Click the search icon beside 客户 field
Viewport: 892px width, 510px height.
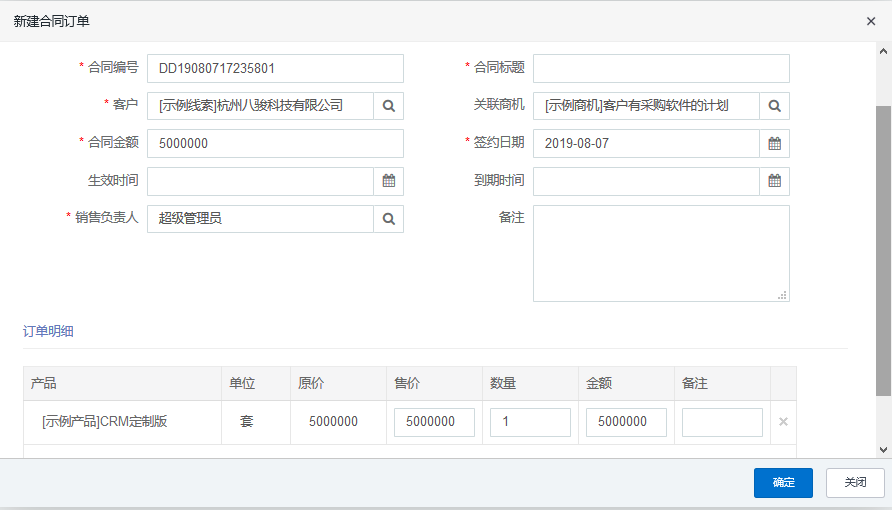click(x=389, y=106)
